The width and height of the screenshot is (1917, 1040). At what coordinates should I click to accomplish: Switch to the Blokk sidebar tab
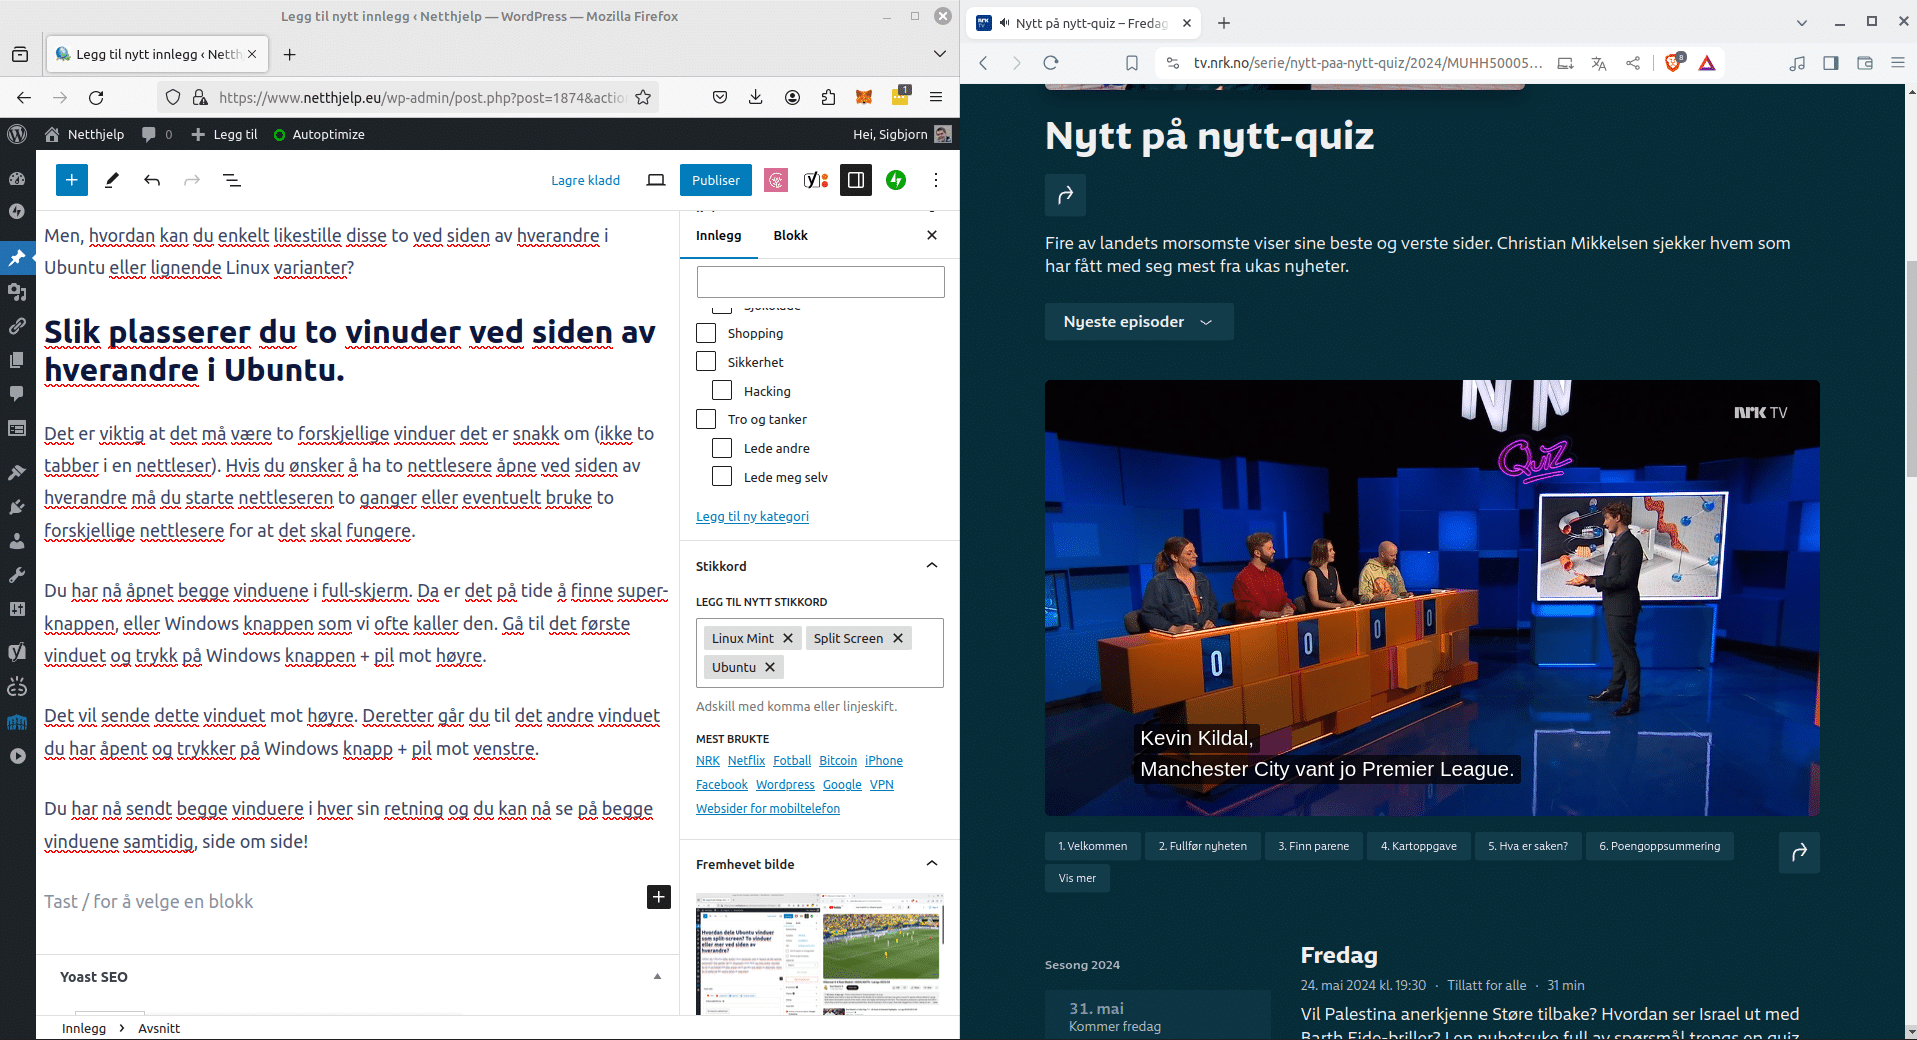point(790,235)
